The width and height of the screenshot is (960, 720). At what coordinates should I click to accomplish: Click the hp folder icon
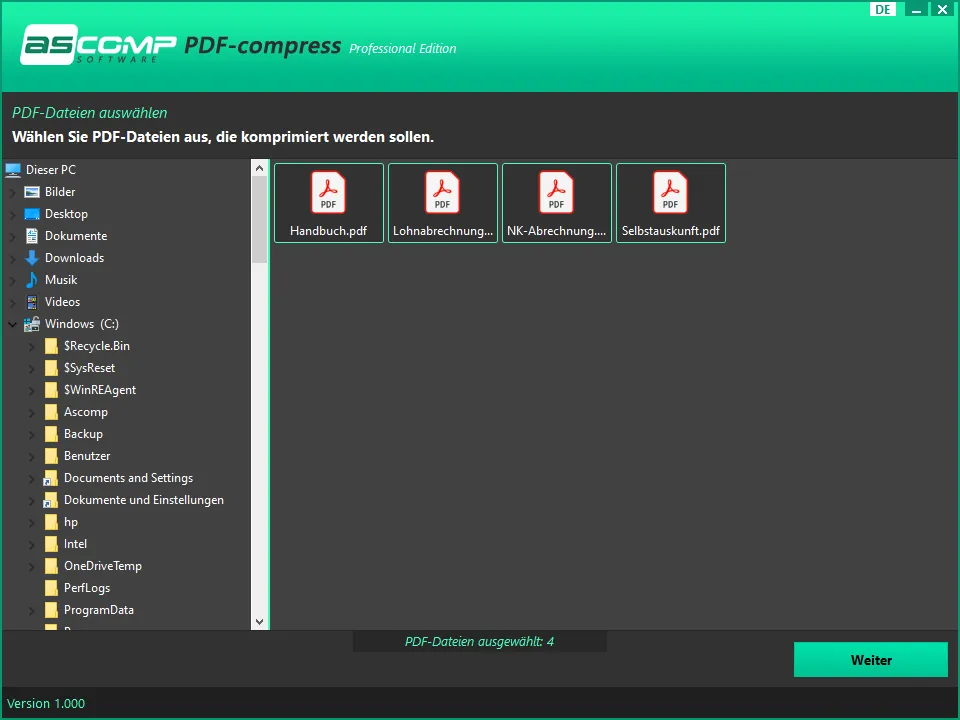point(51,522)
